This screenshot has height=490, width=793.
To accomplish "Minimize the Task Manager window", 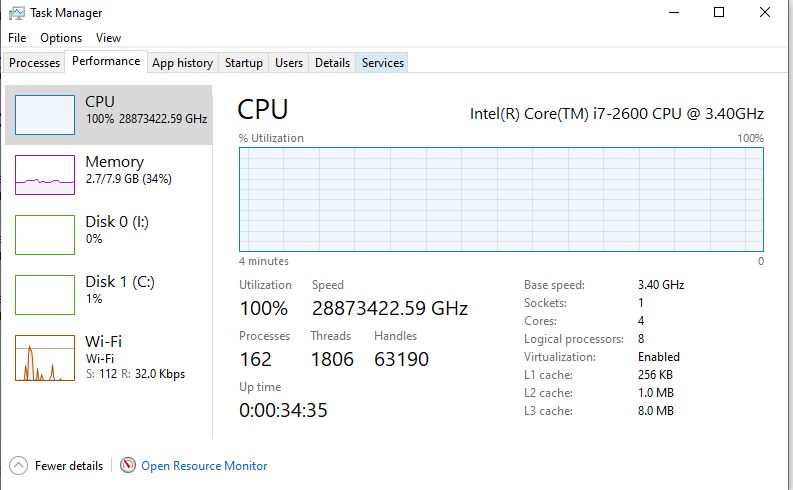I will pos(674,12).
